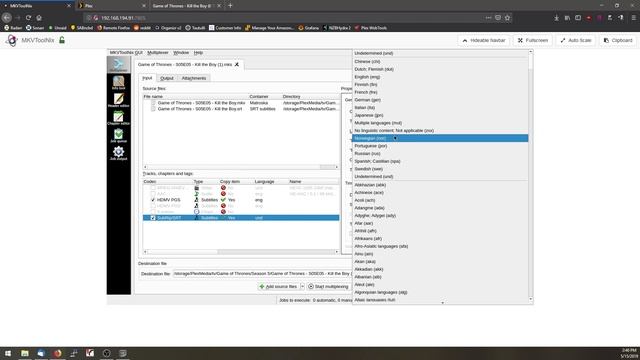Image resolution: width=640 pixels, height=360 pixels.
Task: Open the Plex WebTools bookmark
Action: 371,28
